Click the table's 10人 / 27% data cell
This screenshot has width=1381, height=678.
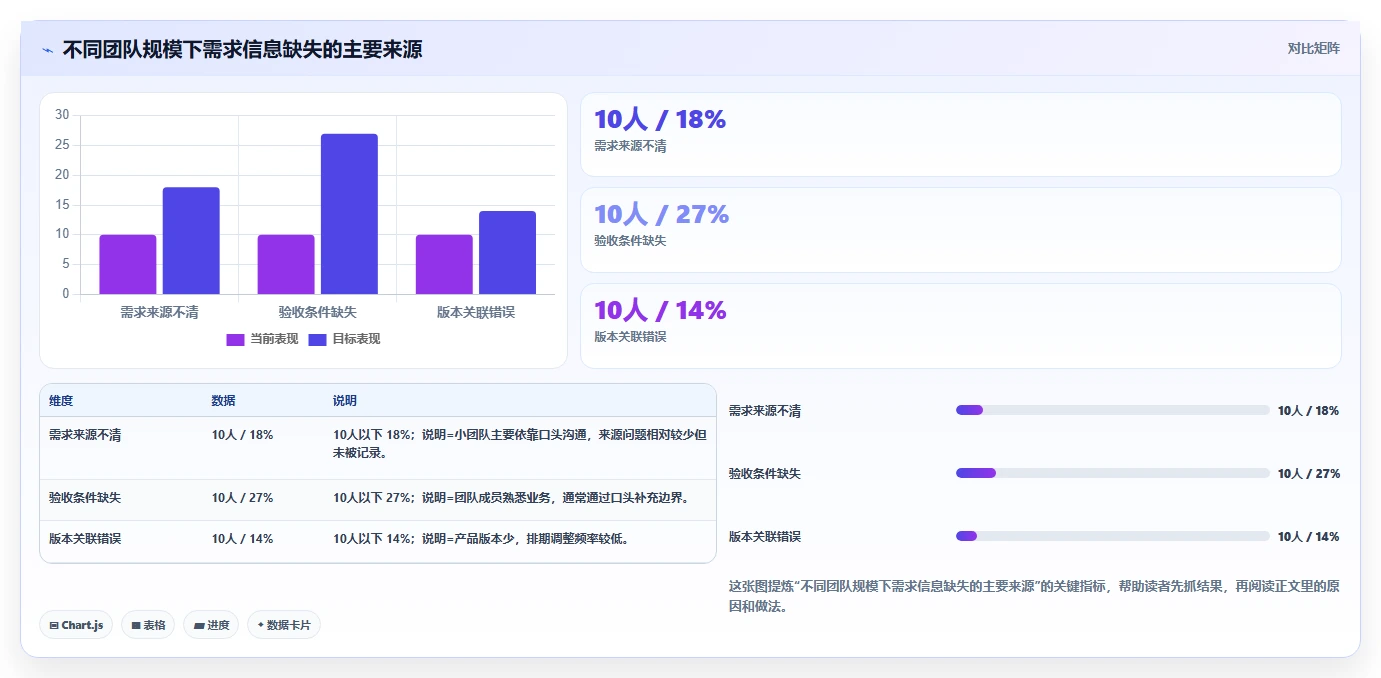[242, 497]
